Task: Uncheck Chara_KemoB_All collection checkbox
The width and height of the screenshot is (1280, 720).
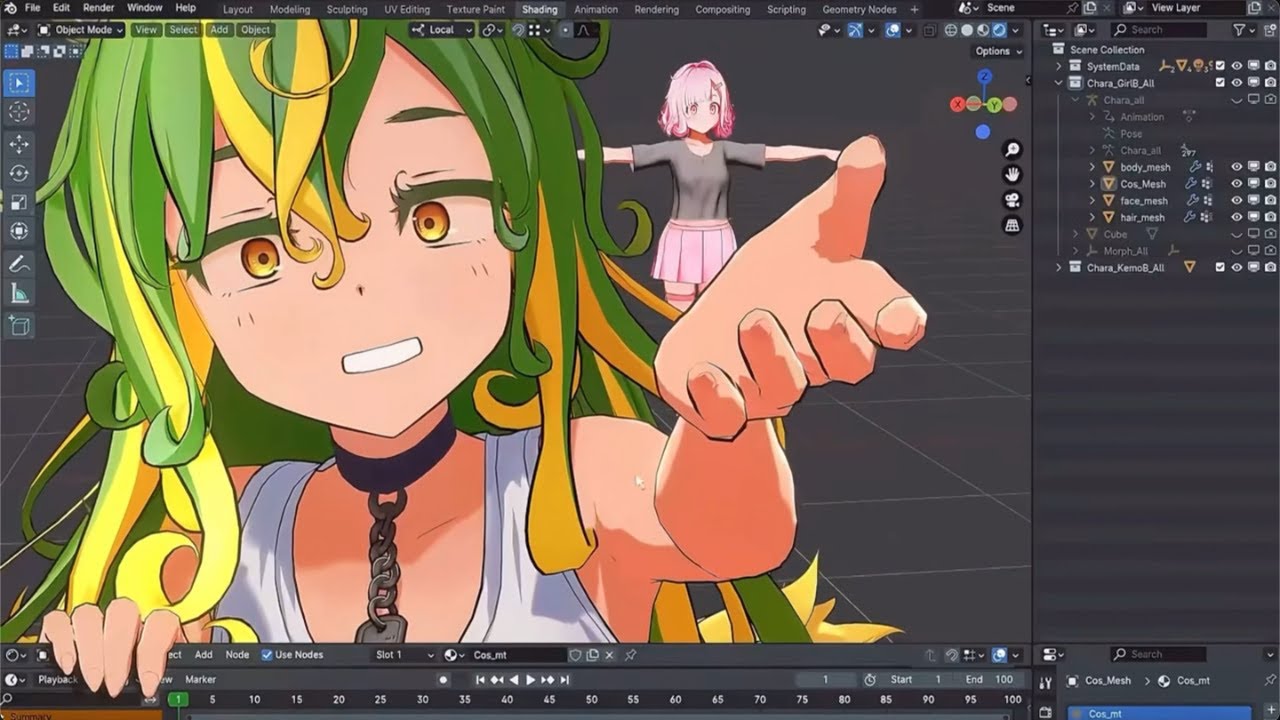Action: [x=1219, y=267]
